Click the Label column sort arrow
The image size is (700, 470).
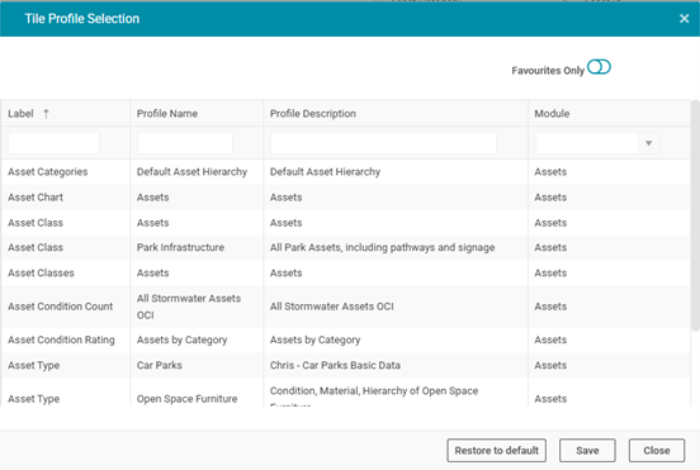46,114
